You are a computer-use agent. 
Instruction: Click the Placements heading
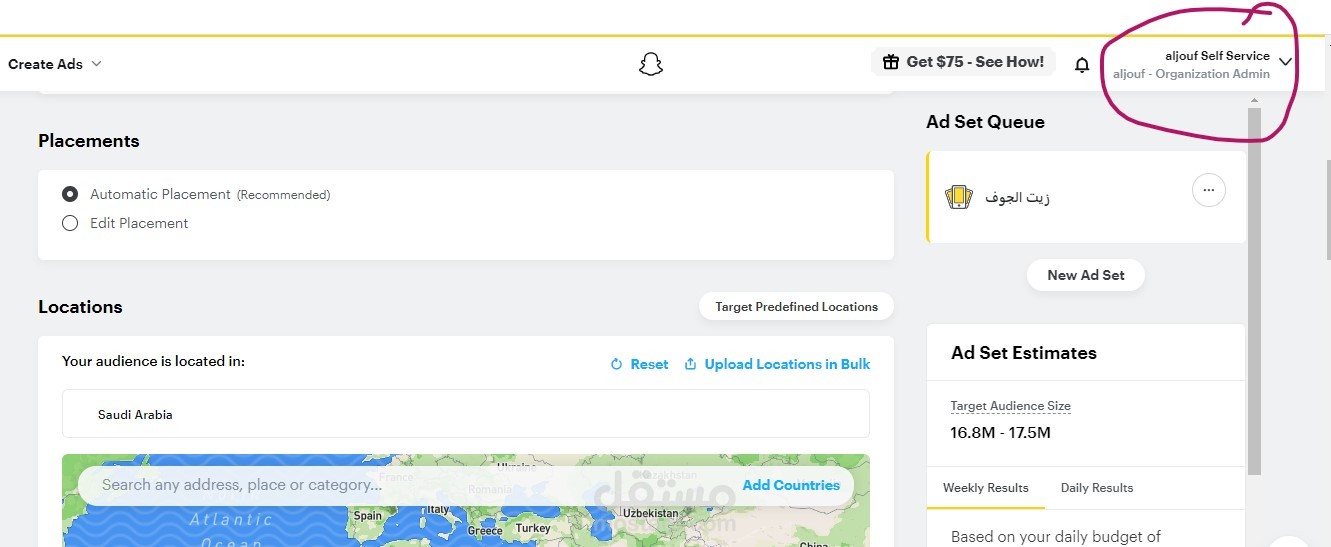88,141
